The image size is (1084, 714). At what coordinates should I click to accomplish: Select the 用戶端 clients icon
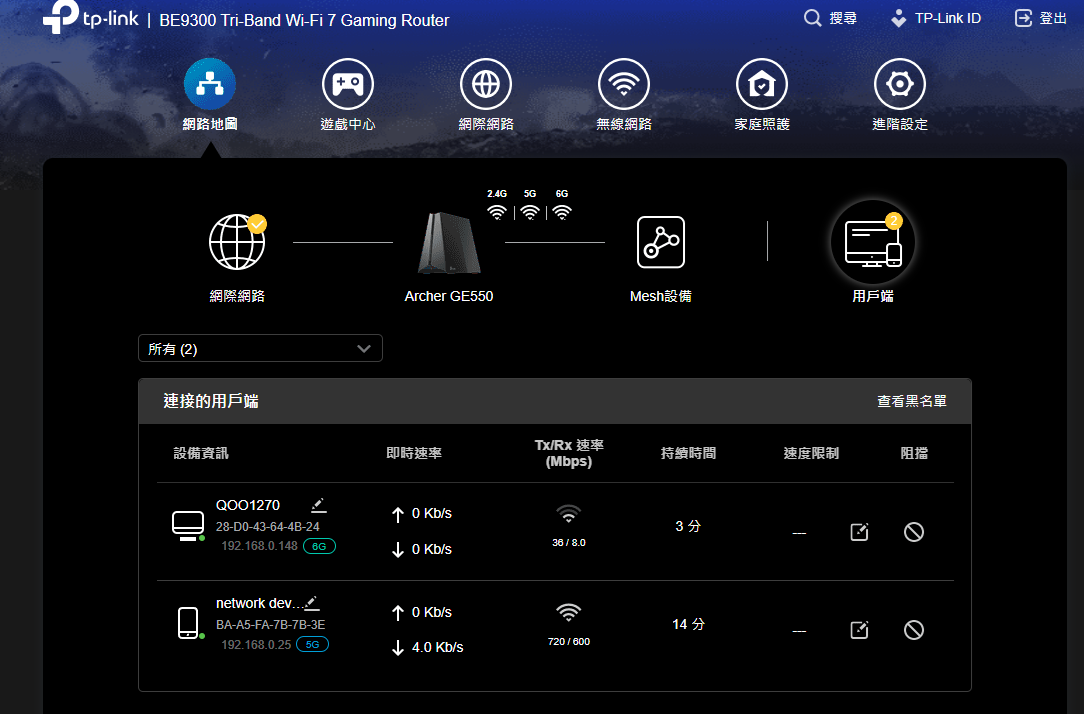872,243
